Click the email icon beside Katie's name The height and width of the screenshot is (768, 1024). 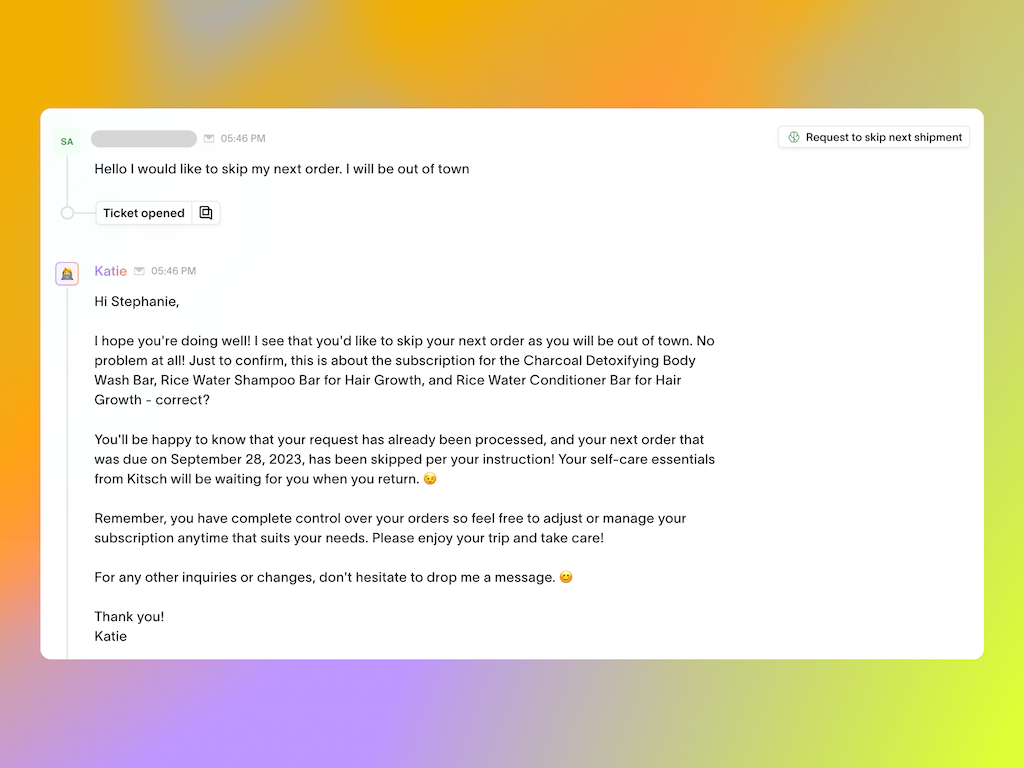pyautogui.click(x=140, y=271)
